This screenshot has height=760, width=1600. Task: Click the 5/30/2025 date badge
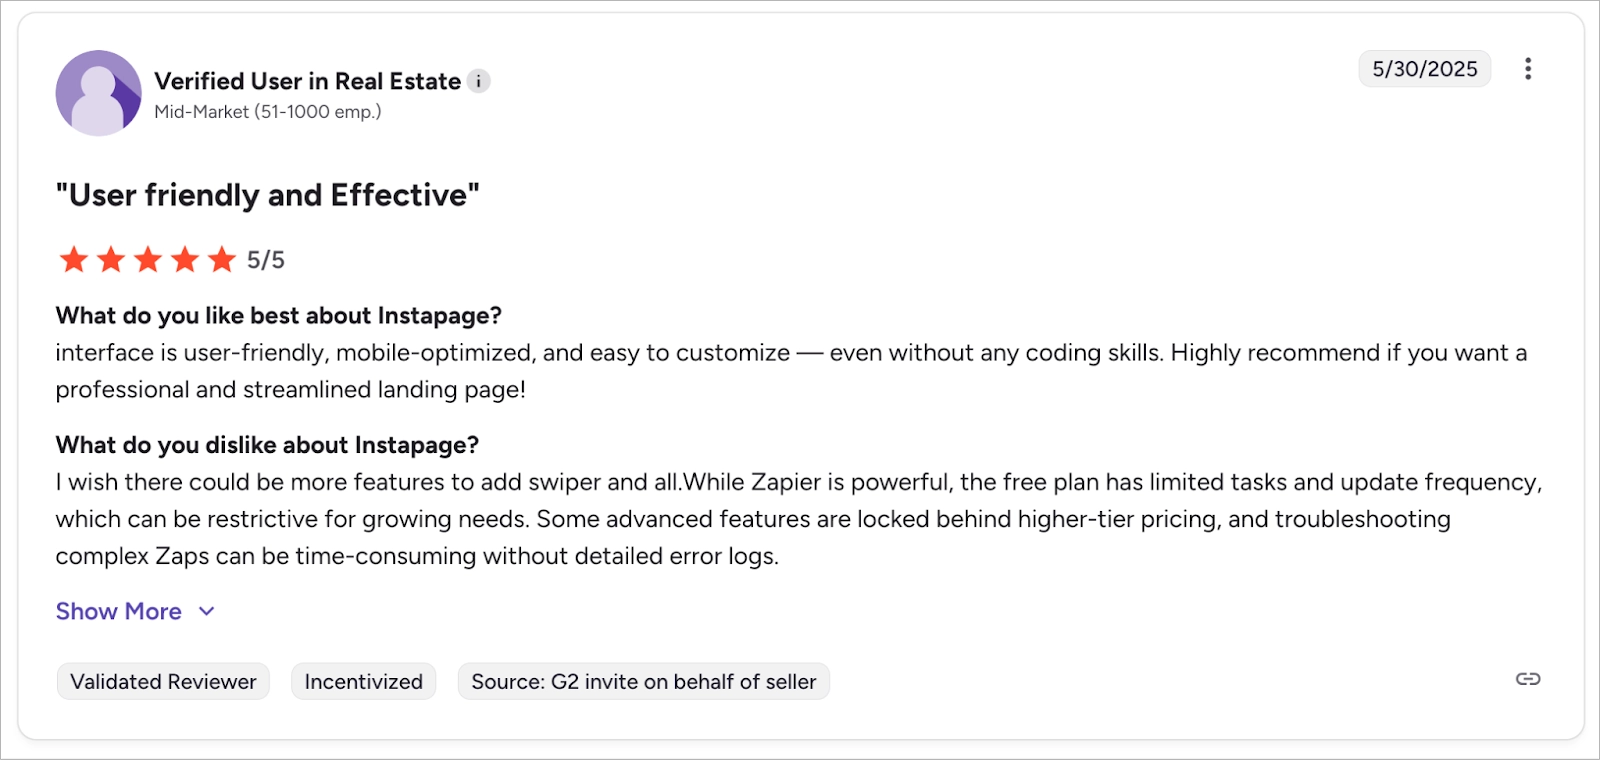pyautogui.click(x=1424, y=69)
